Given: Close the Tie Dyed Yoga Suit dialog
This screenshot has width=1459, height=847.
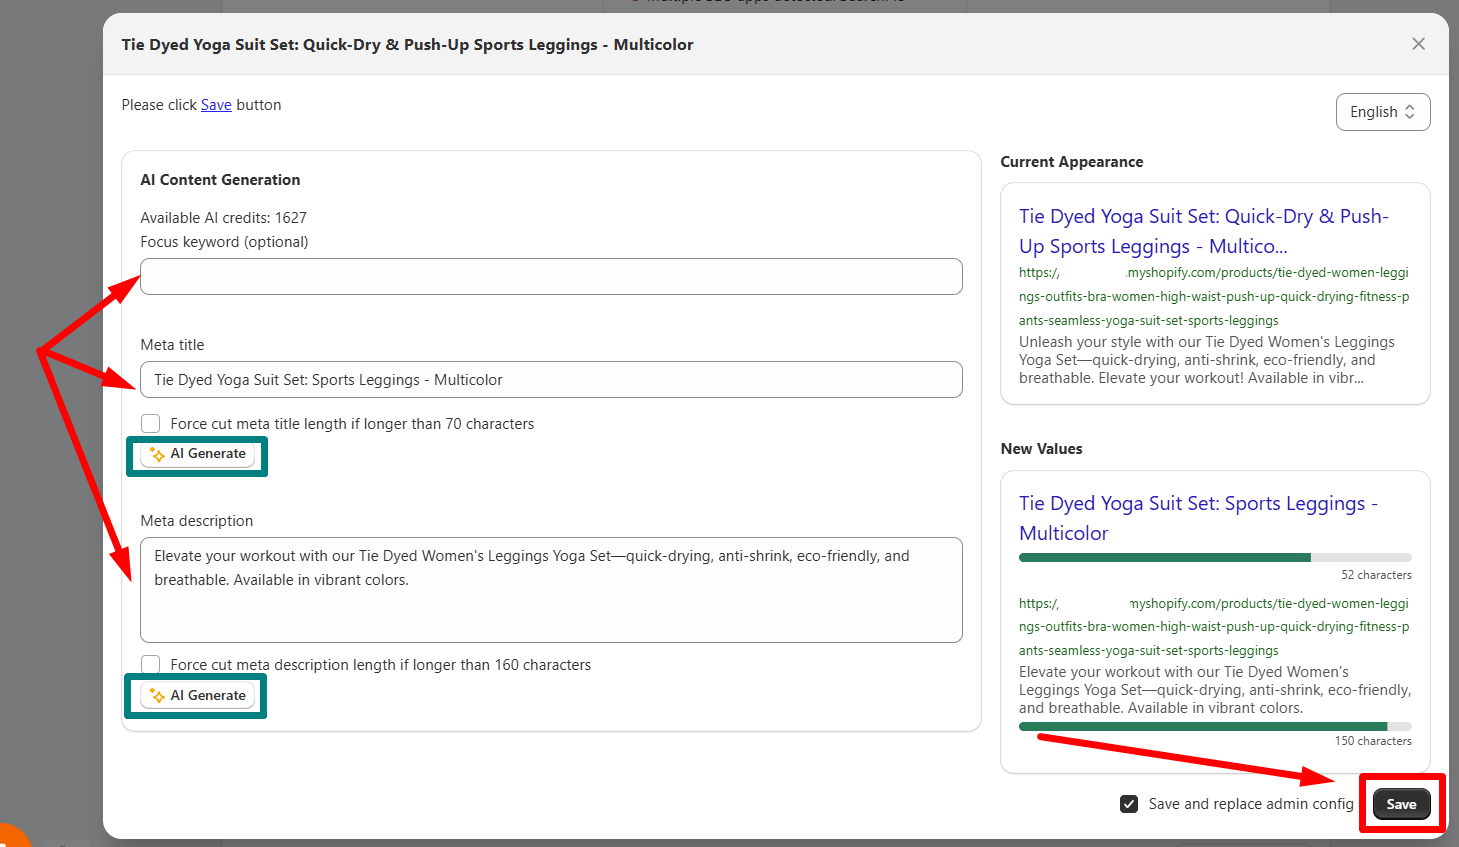Looking at the screenshot, I should 1418,44.
